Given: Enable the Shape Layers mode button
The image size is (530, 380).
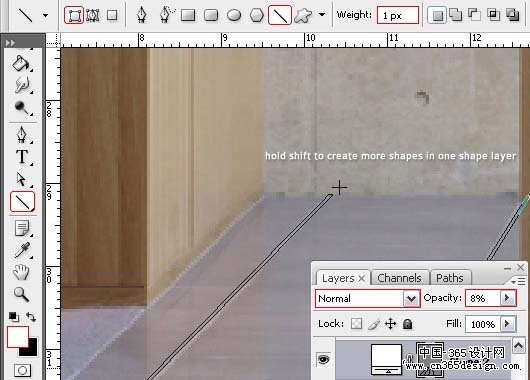Looking at the screenshot, I should click(x=74, y=15).
